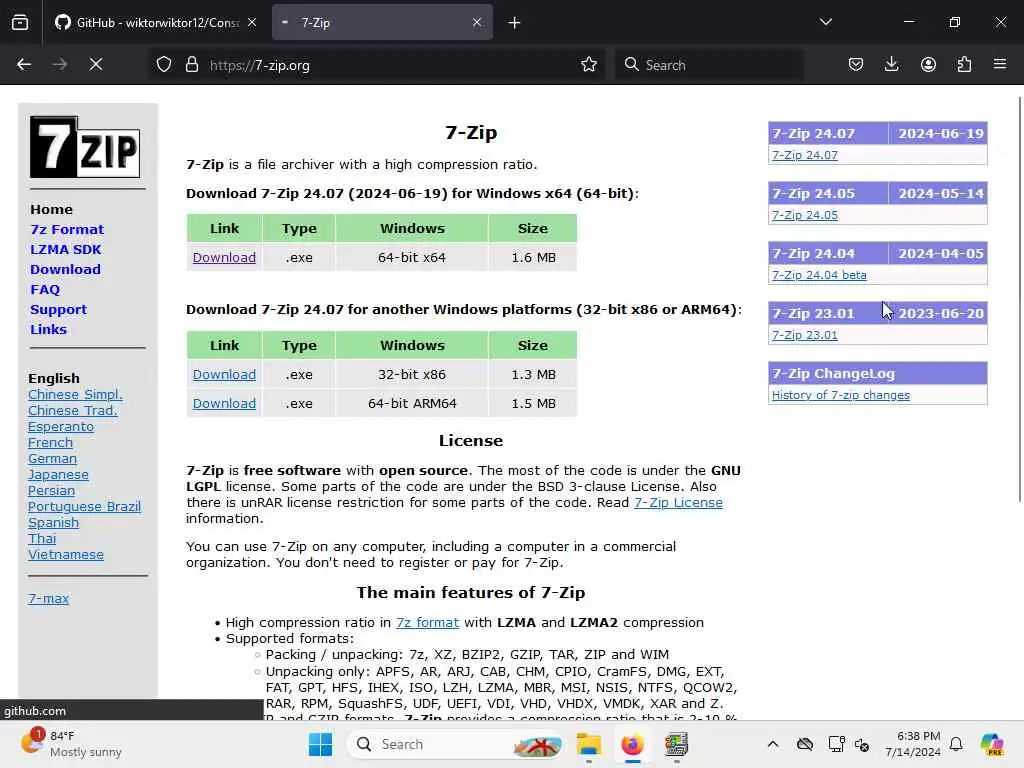
Task: Switch language to Esperanto
Action: [x=61, y=426]
